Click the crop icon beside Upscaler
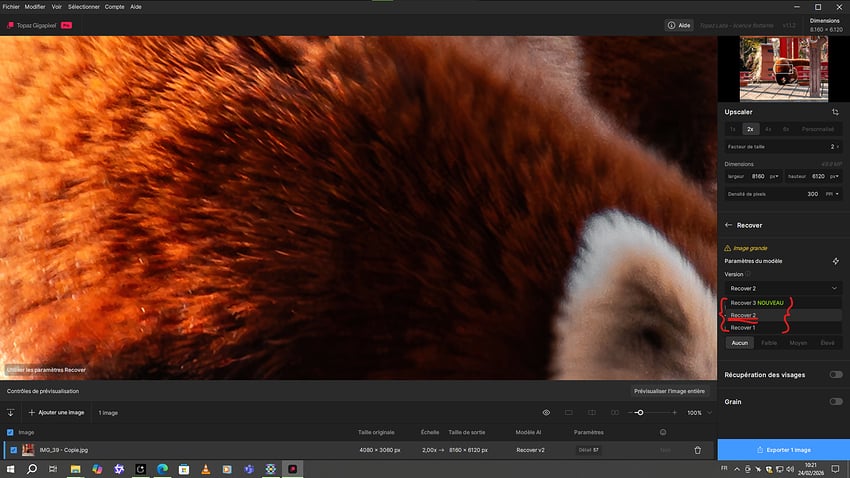Screen dimensions: 850x478 pos(835,112)
